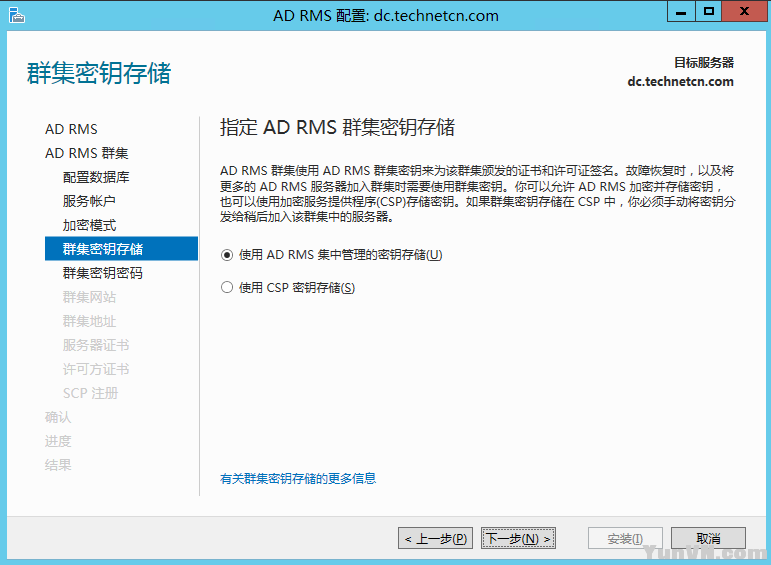Click disabled 群集地址 step
Image resolution: width=771 pixels, height=565 pixels.
(x=89, y=321)
